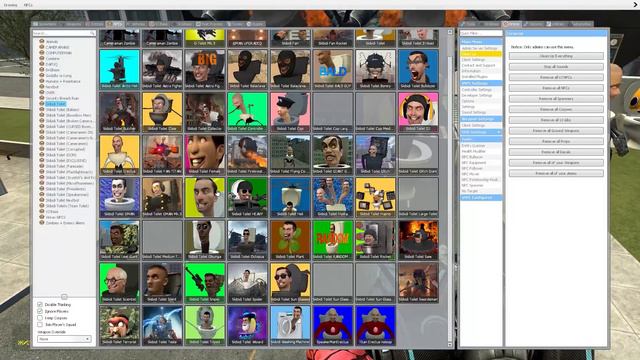
Task: Click the Remove all NPCs button
Action: coord(556,88)
